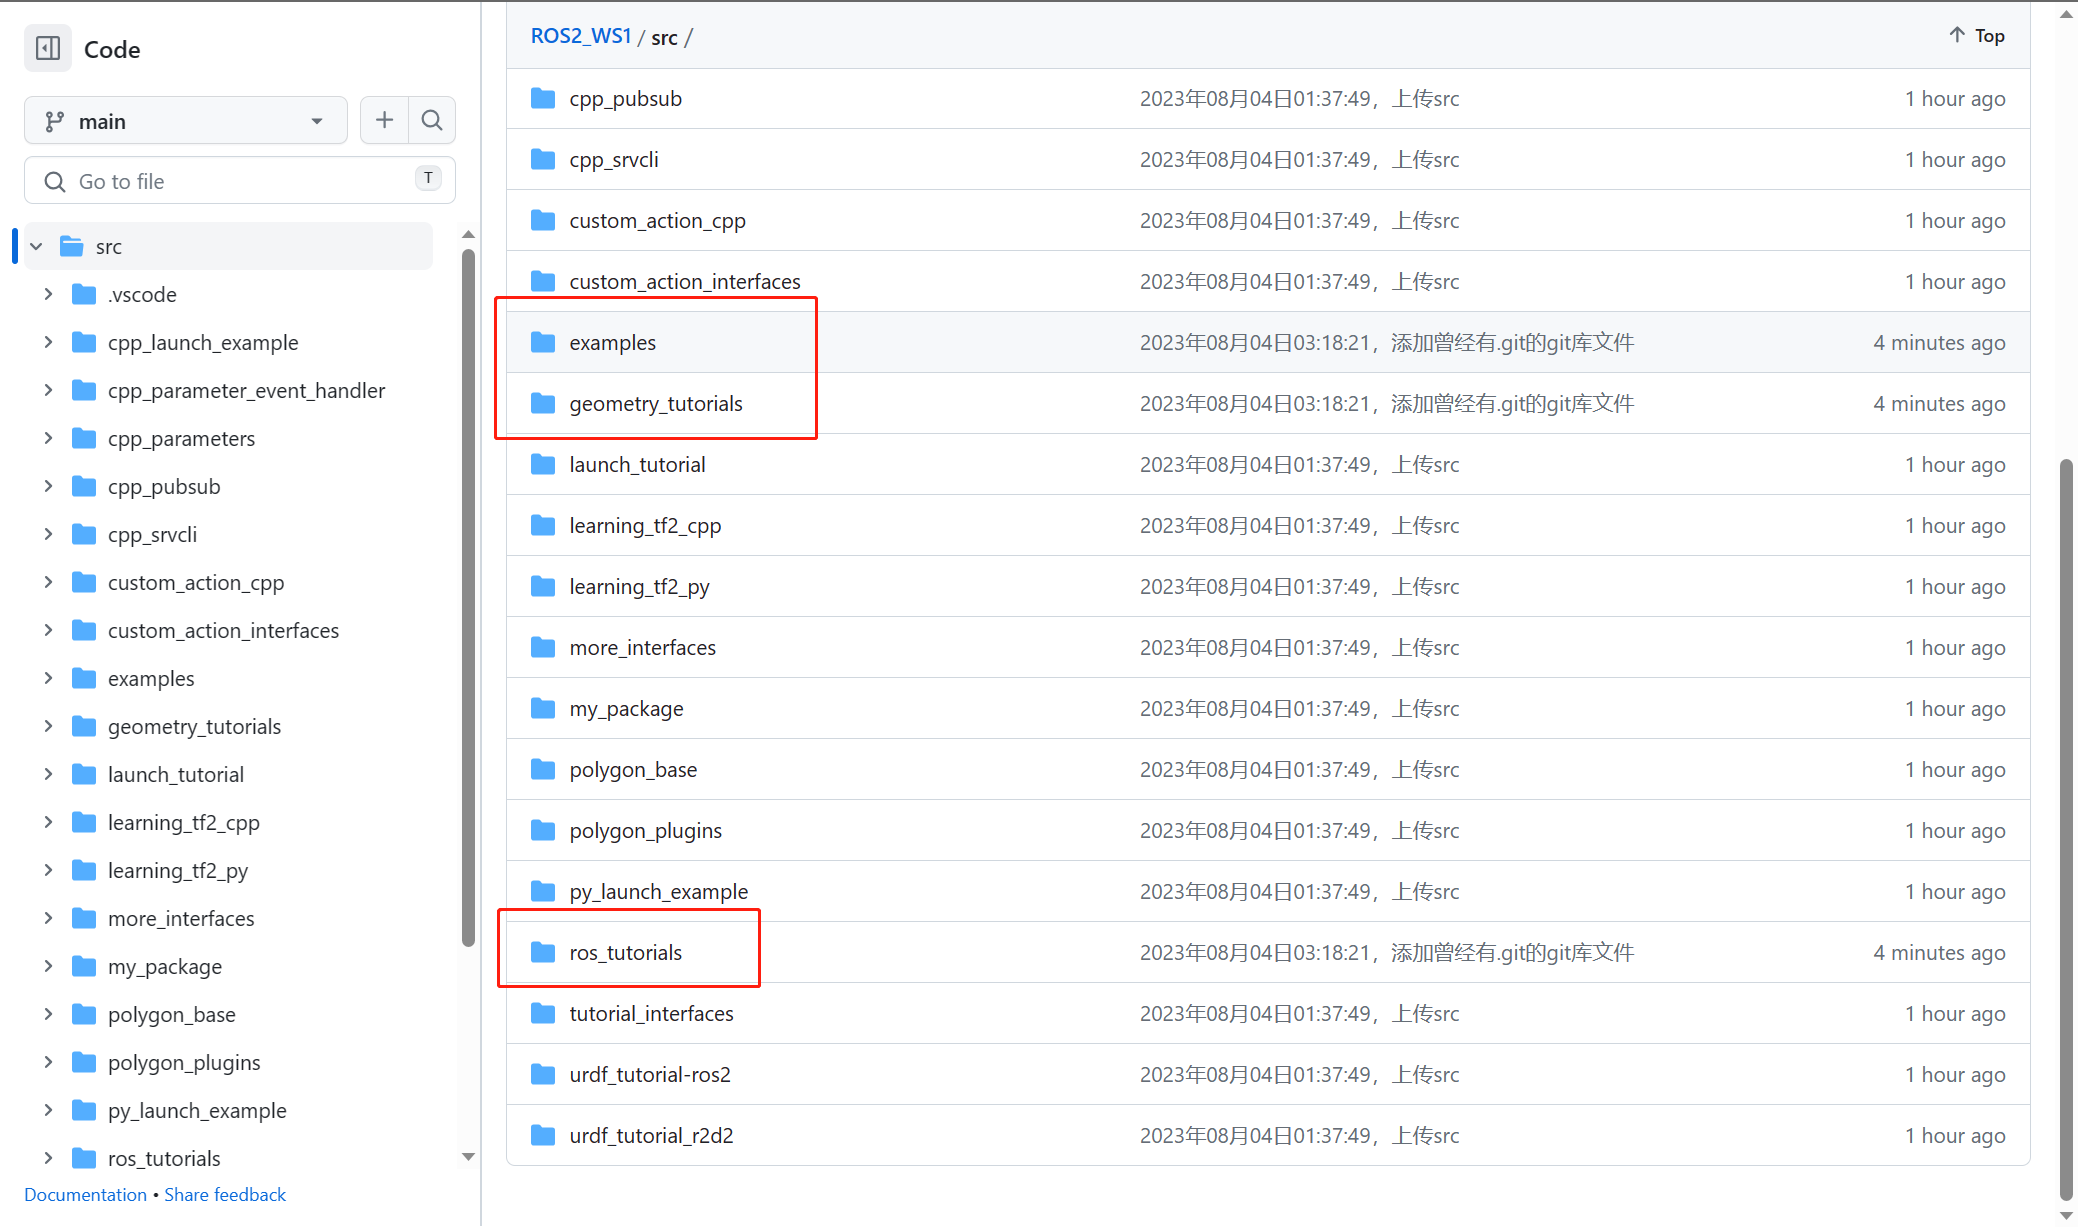Expand the examples folder in the sidebar

[x=48, y=678]
